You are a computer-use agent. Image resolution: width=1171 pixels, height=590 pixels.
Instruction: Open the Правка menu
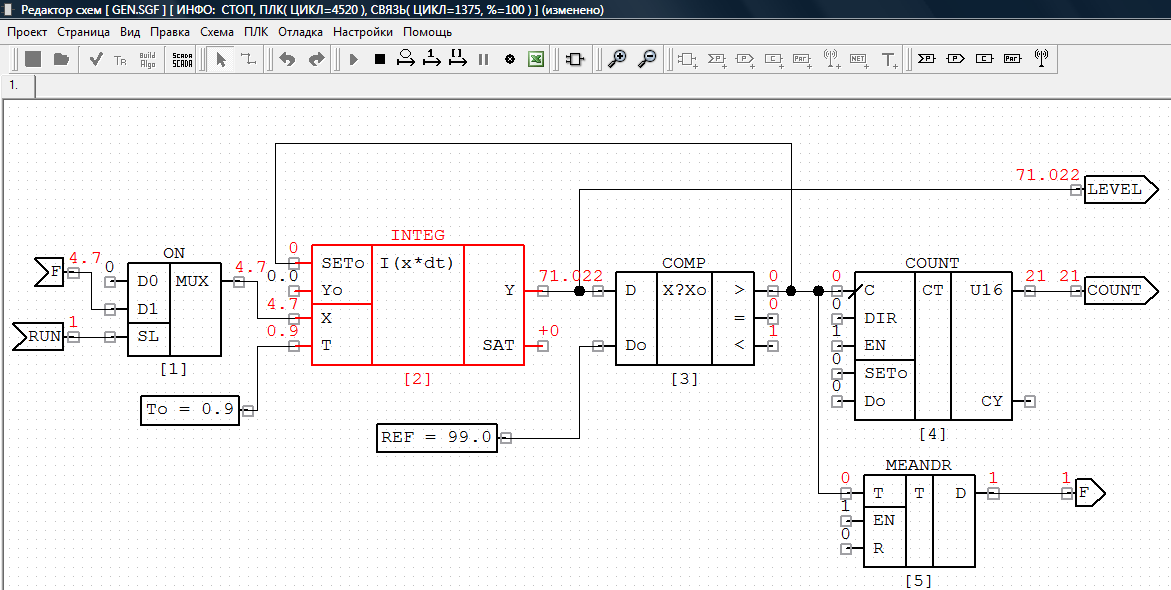(170, 32)
